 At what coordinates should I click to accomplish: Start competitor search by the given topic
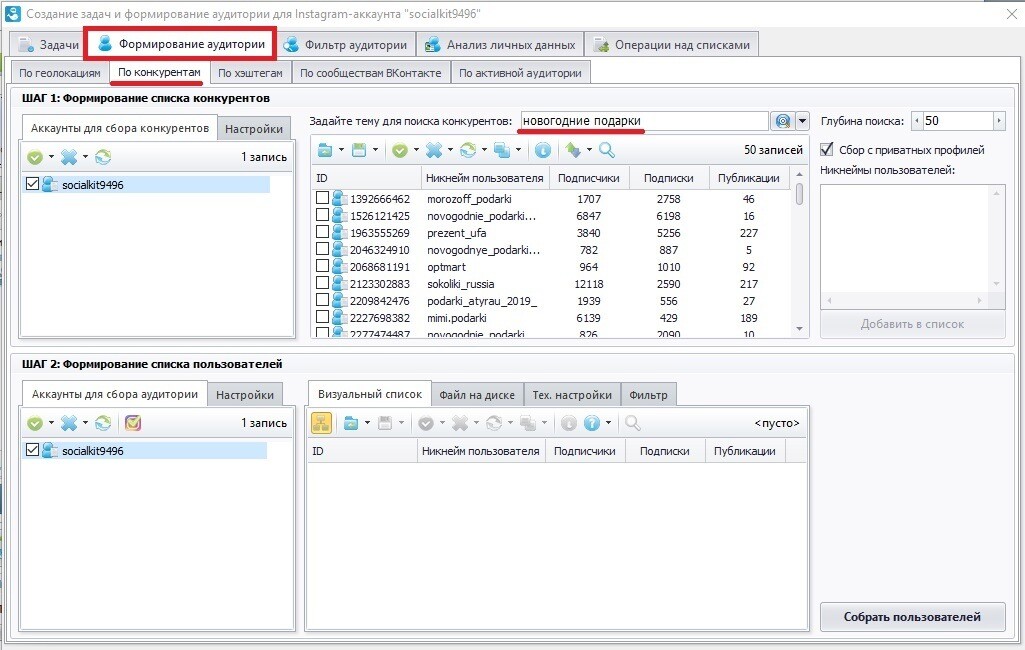pyautogui.click(x=782, y=121)
